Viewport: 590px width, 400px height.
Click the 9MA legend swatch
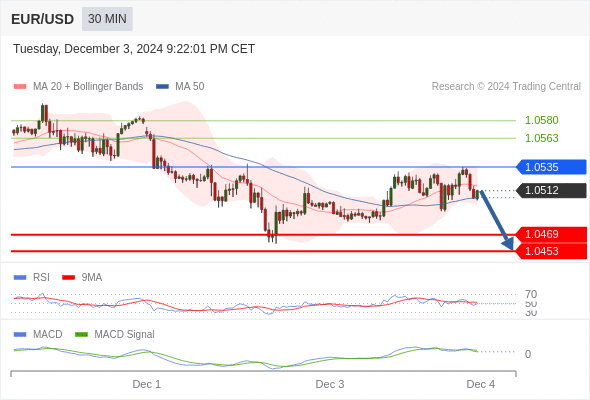68,278
